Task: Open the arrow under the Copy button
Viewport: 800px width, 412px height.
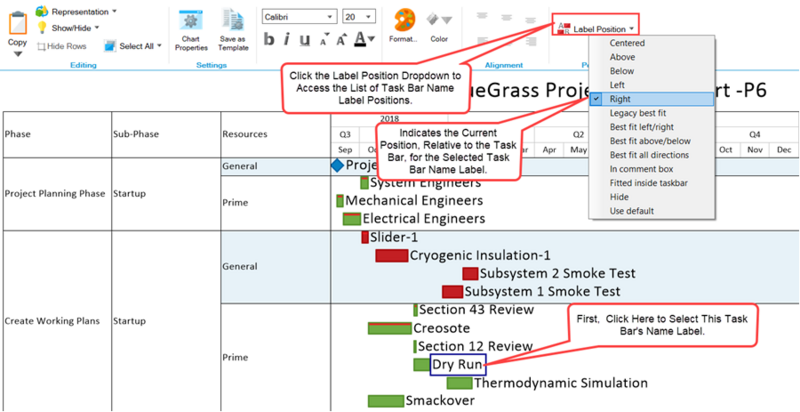Action: 17,54
